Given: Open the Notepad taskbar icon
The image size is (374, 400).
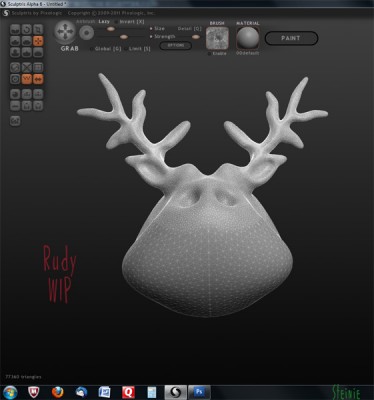Looking at the screenshot, I should [152, 393].
